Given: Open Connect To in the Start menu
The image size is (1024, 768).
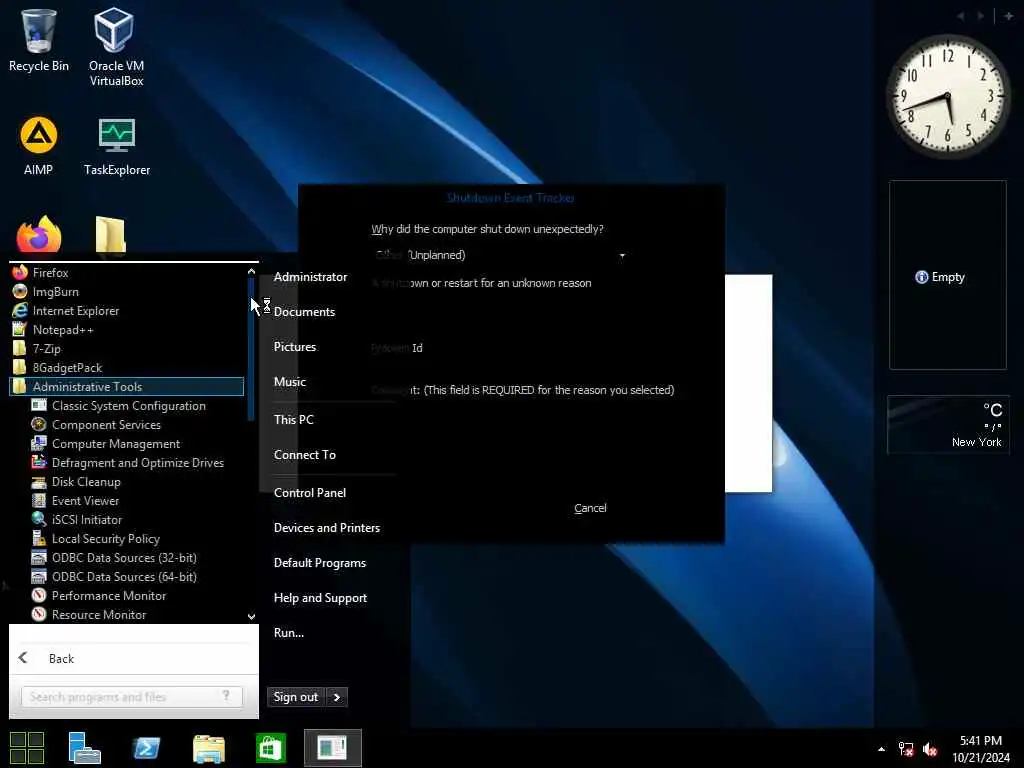Looking at the screenshot, I should [304, 455].
